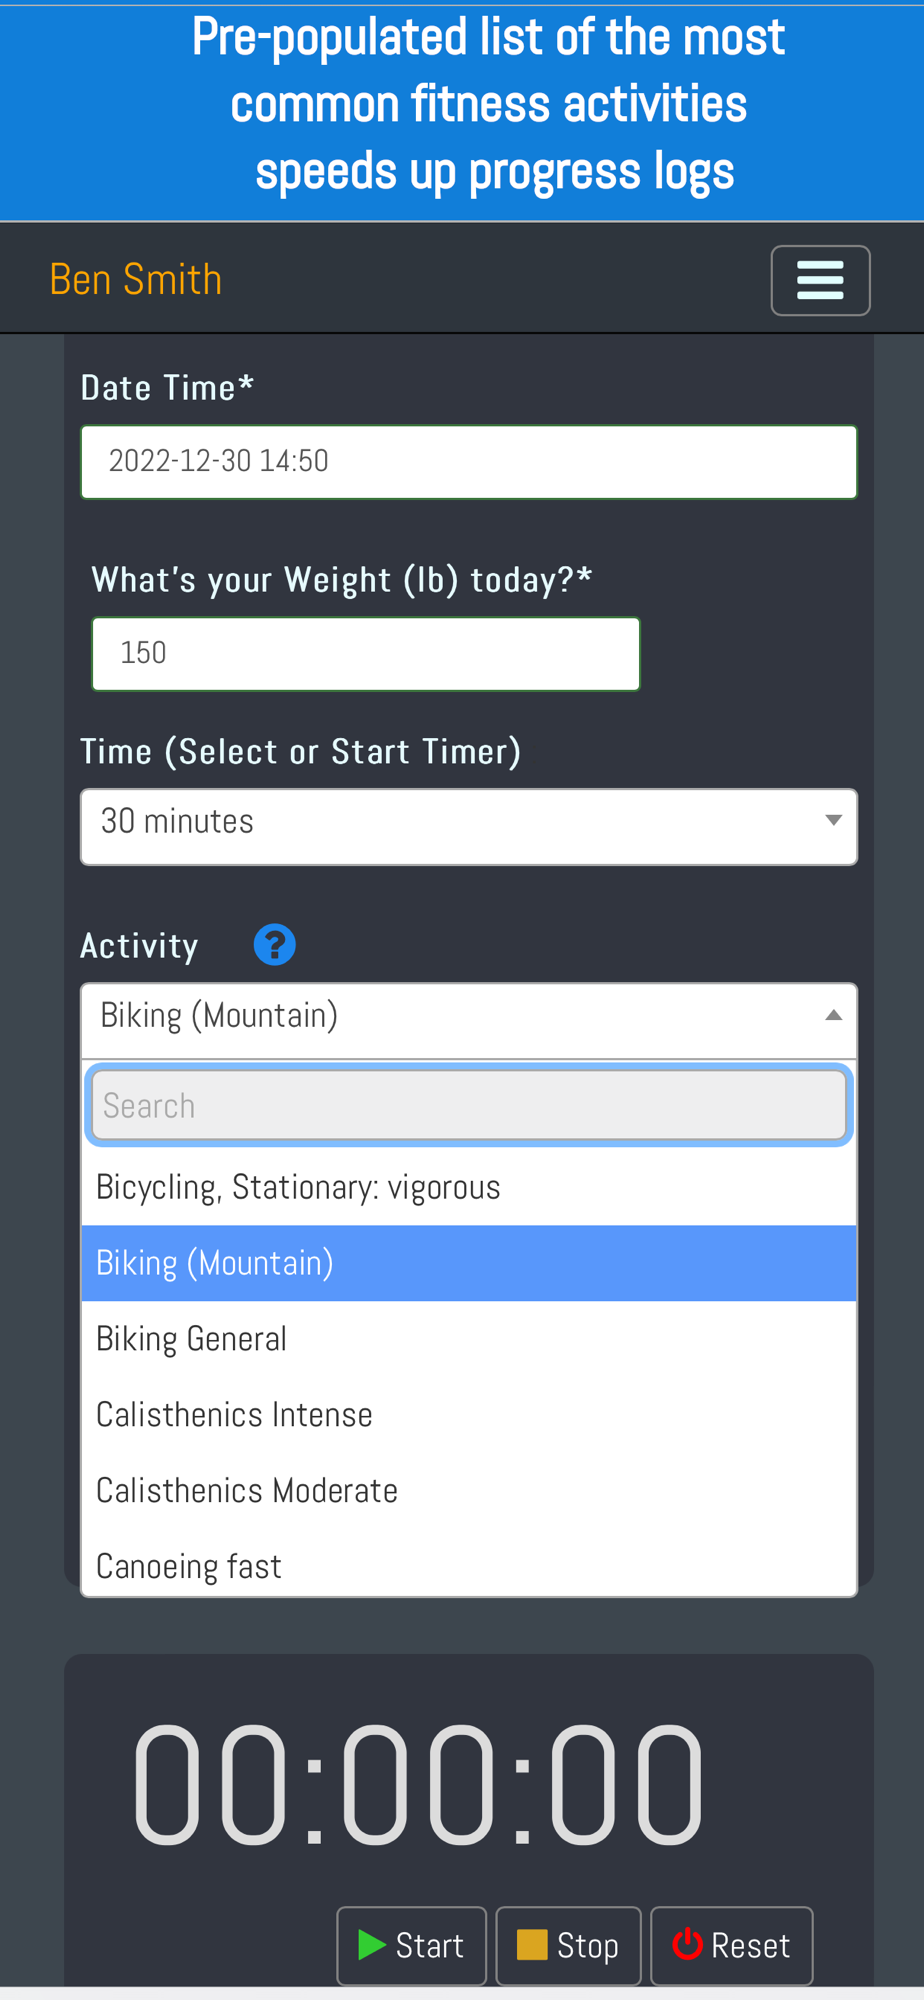Click the 00:00:00 timer display
Viewport: 924px width, 2000px height.
click(x=418, y=1783)
